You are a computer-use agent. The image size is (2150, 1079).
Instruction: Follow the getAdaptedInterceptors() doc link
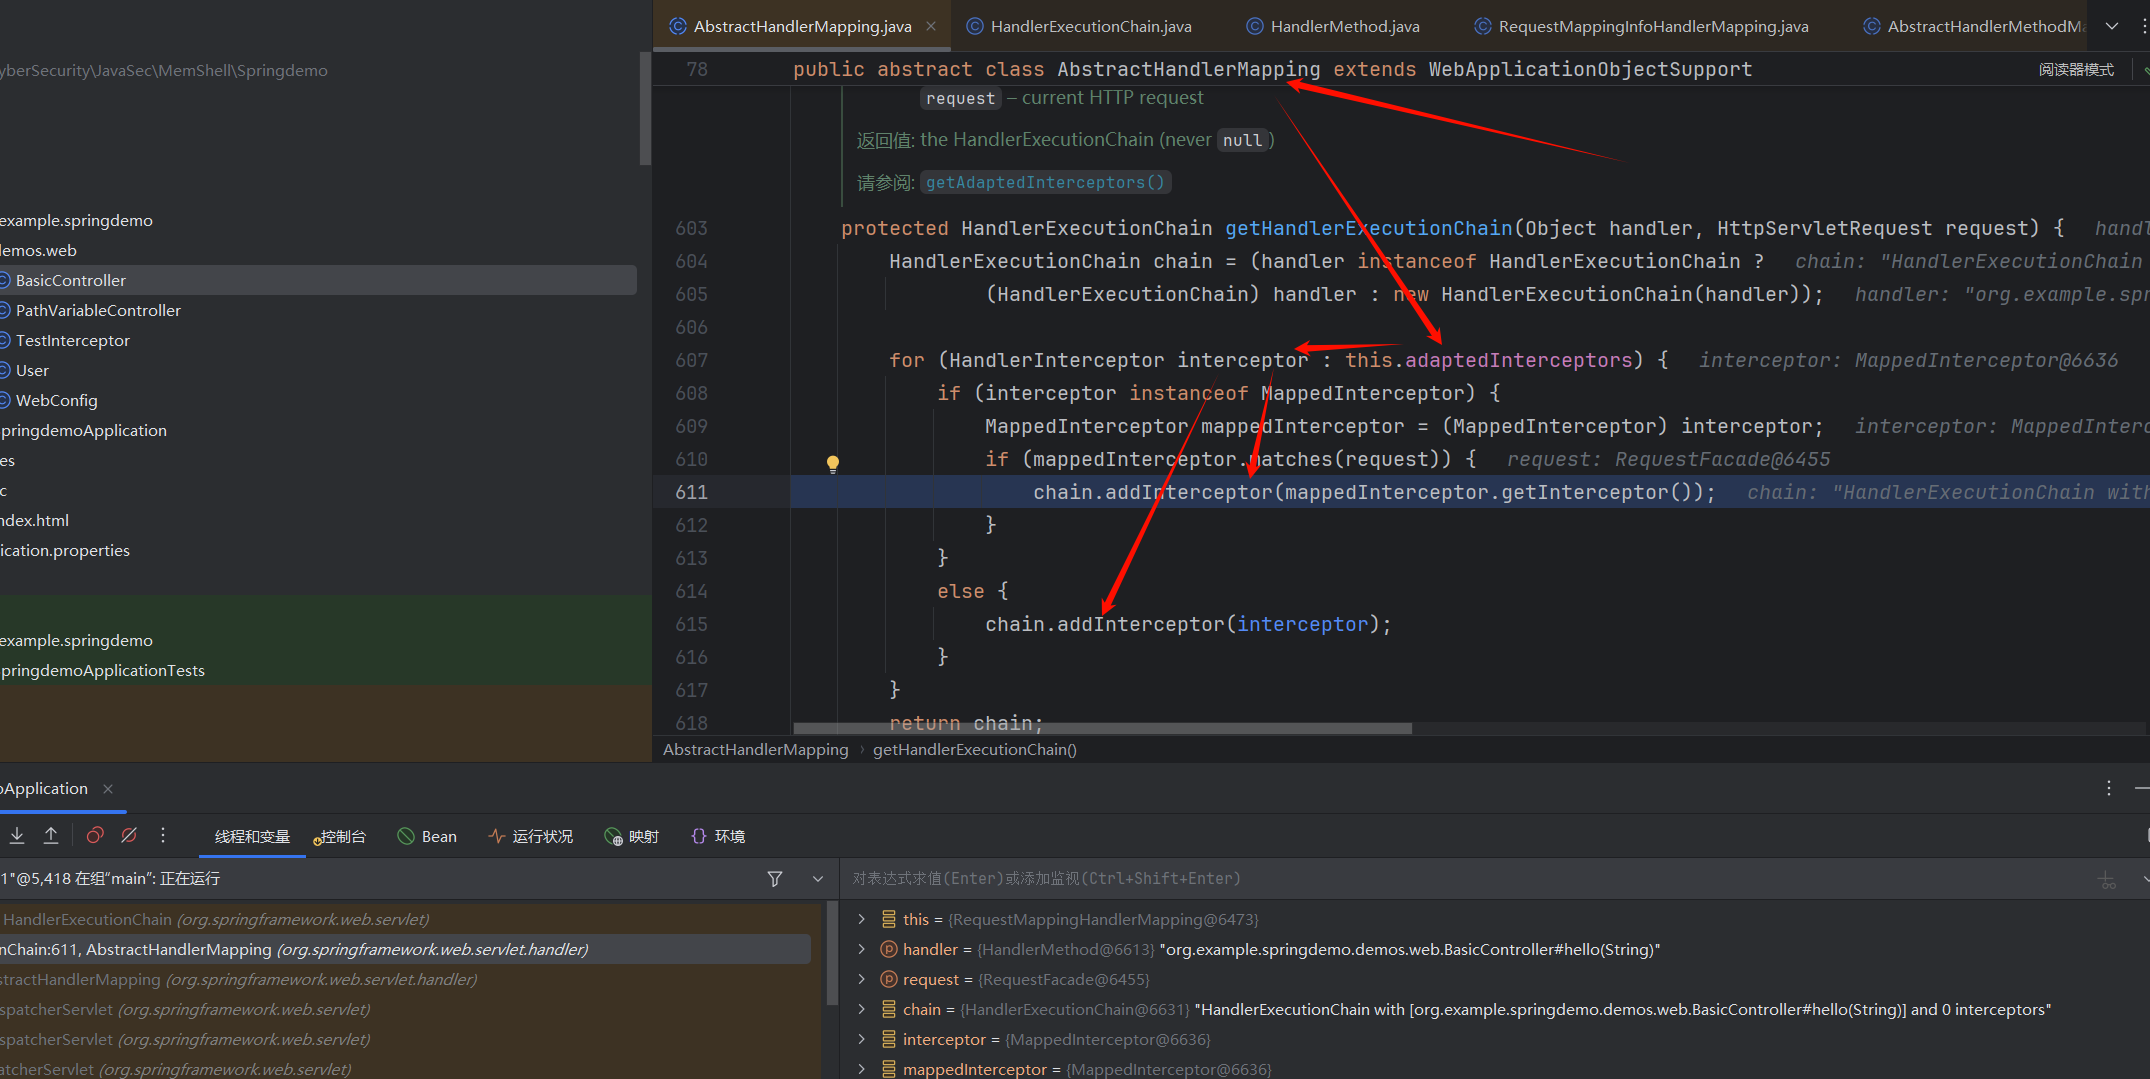(x=1044, y=182)
